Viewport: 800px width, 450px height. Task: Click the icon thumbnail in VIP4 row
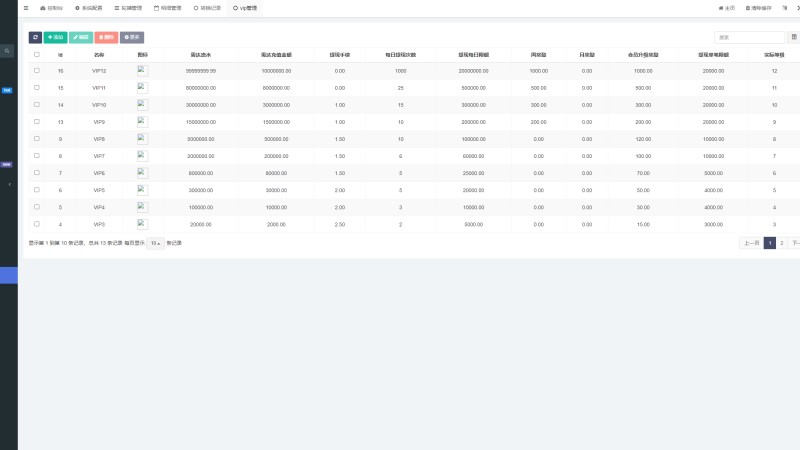coord(142,207)
